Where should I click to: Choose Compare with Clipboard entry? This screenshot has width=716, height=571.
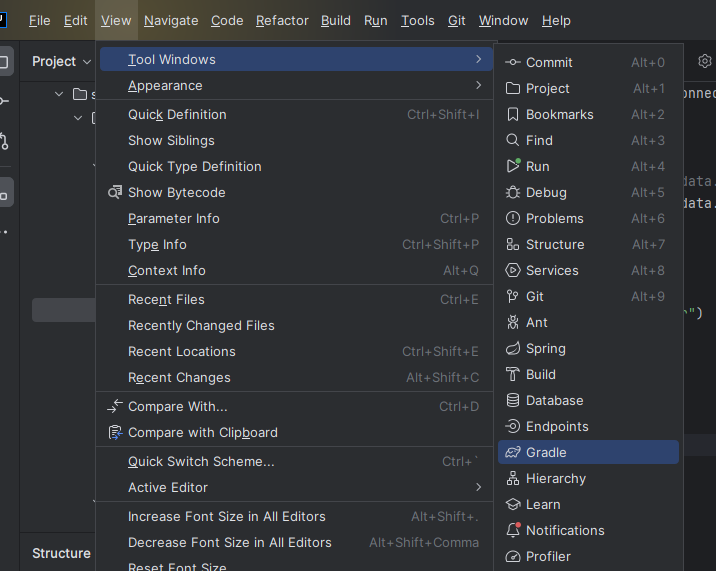(296, 433)
